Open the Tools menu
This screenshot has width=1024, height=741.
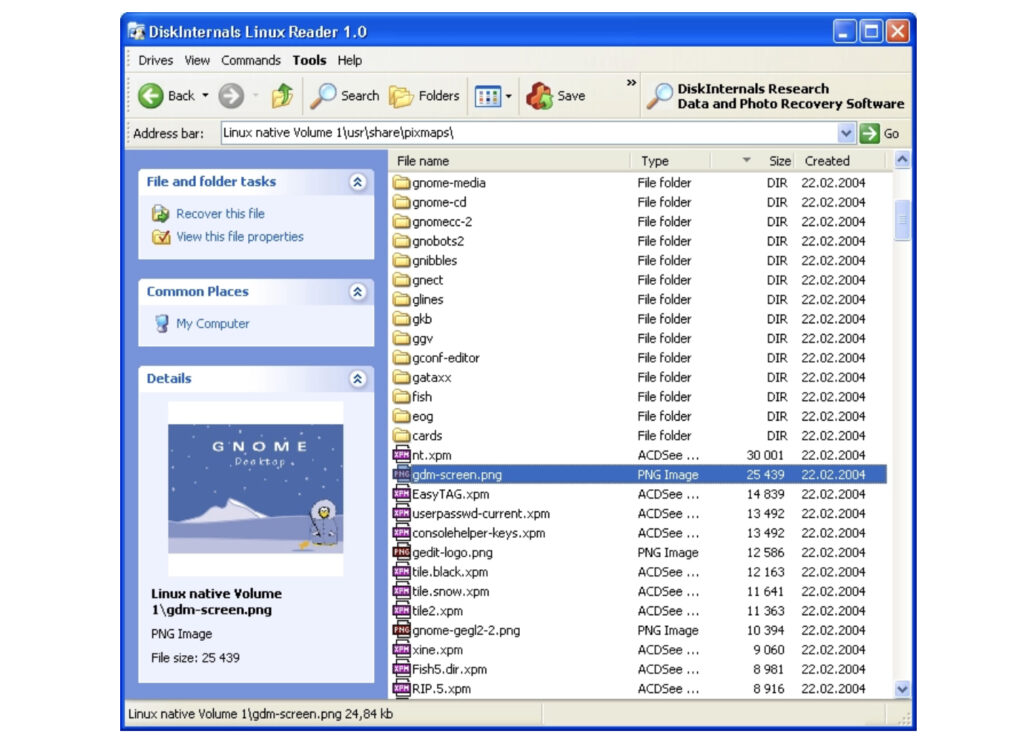309,60
